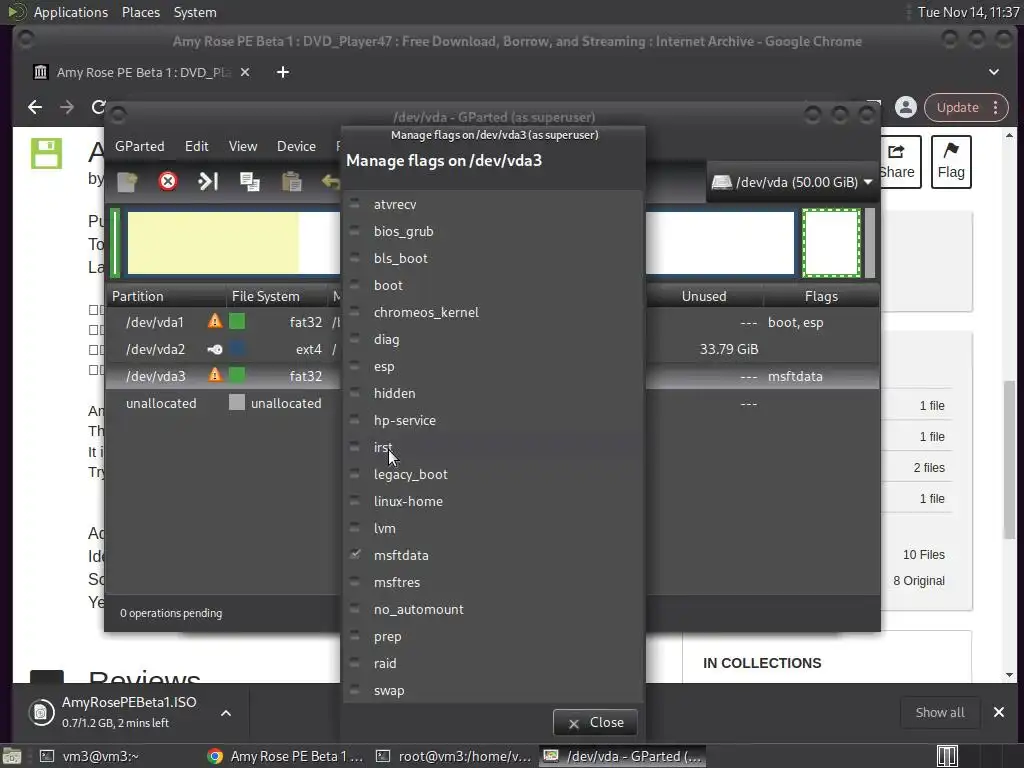The image size is (1024, 768).
Task: Open the GParted menu
Action: (140, 146)
